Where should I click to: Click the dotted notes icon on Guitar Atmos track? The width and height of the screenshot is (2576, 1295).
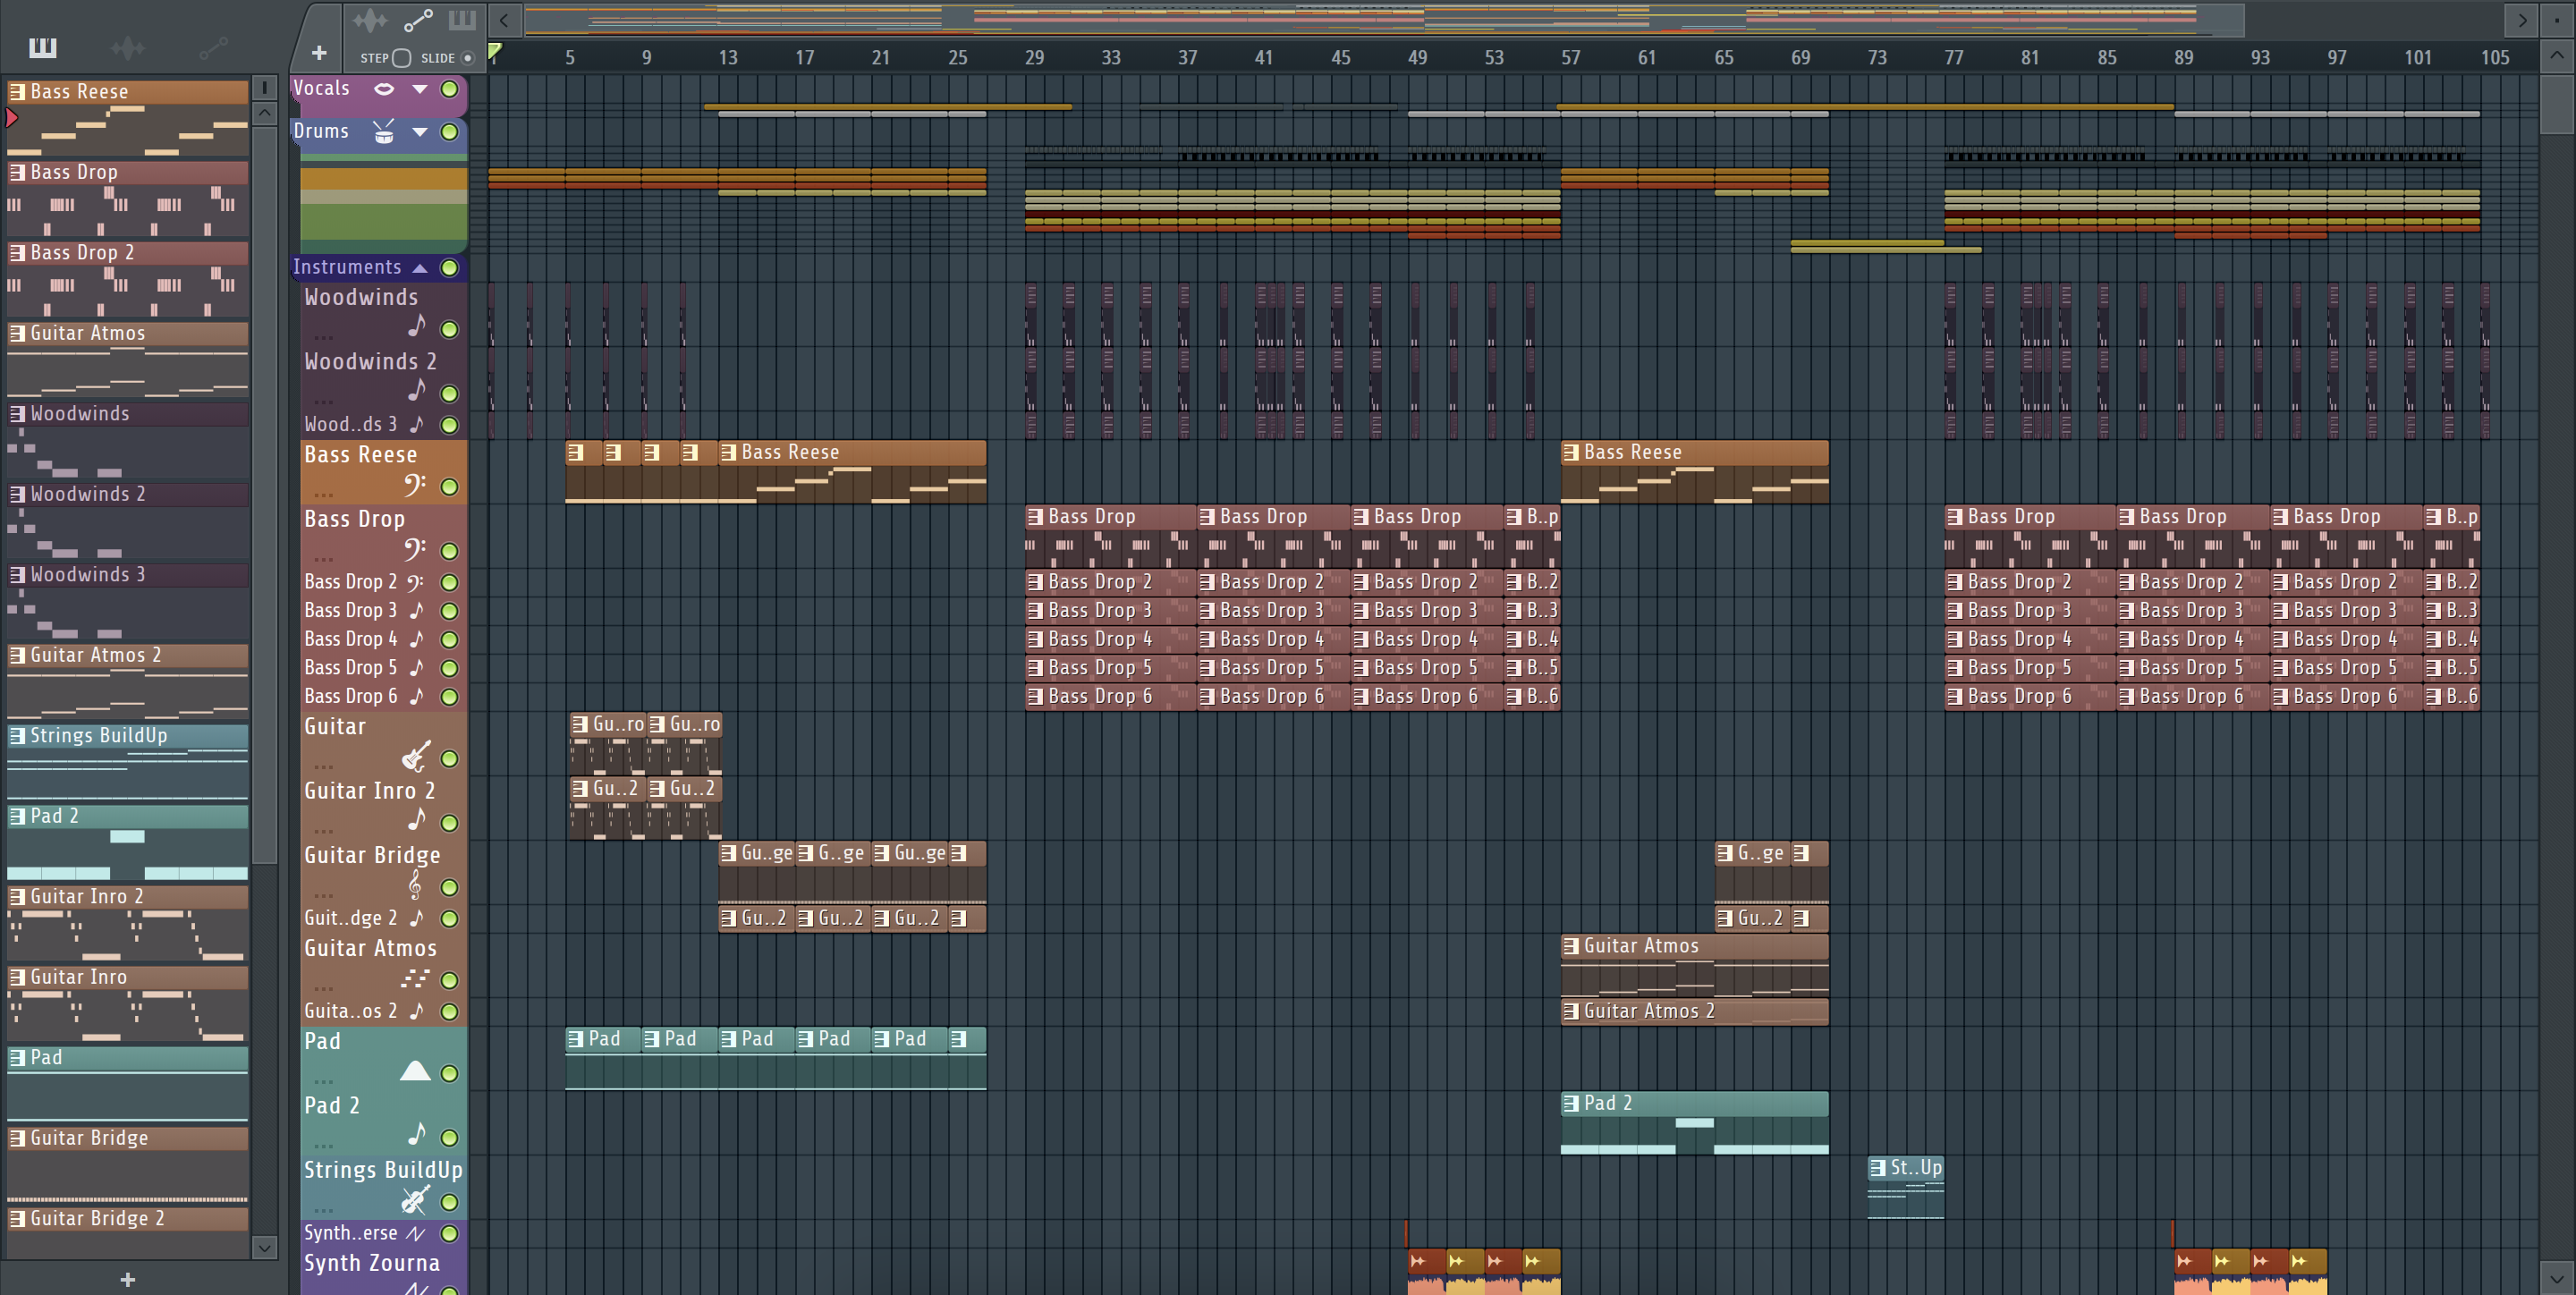(415, 979)
